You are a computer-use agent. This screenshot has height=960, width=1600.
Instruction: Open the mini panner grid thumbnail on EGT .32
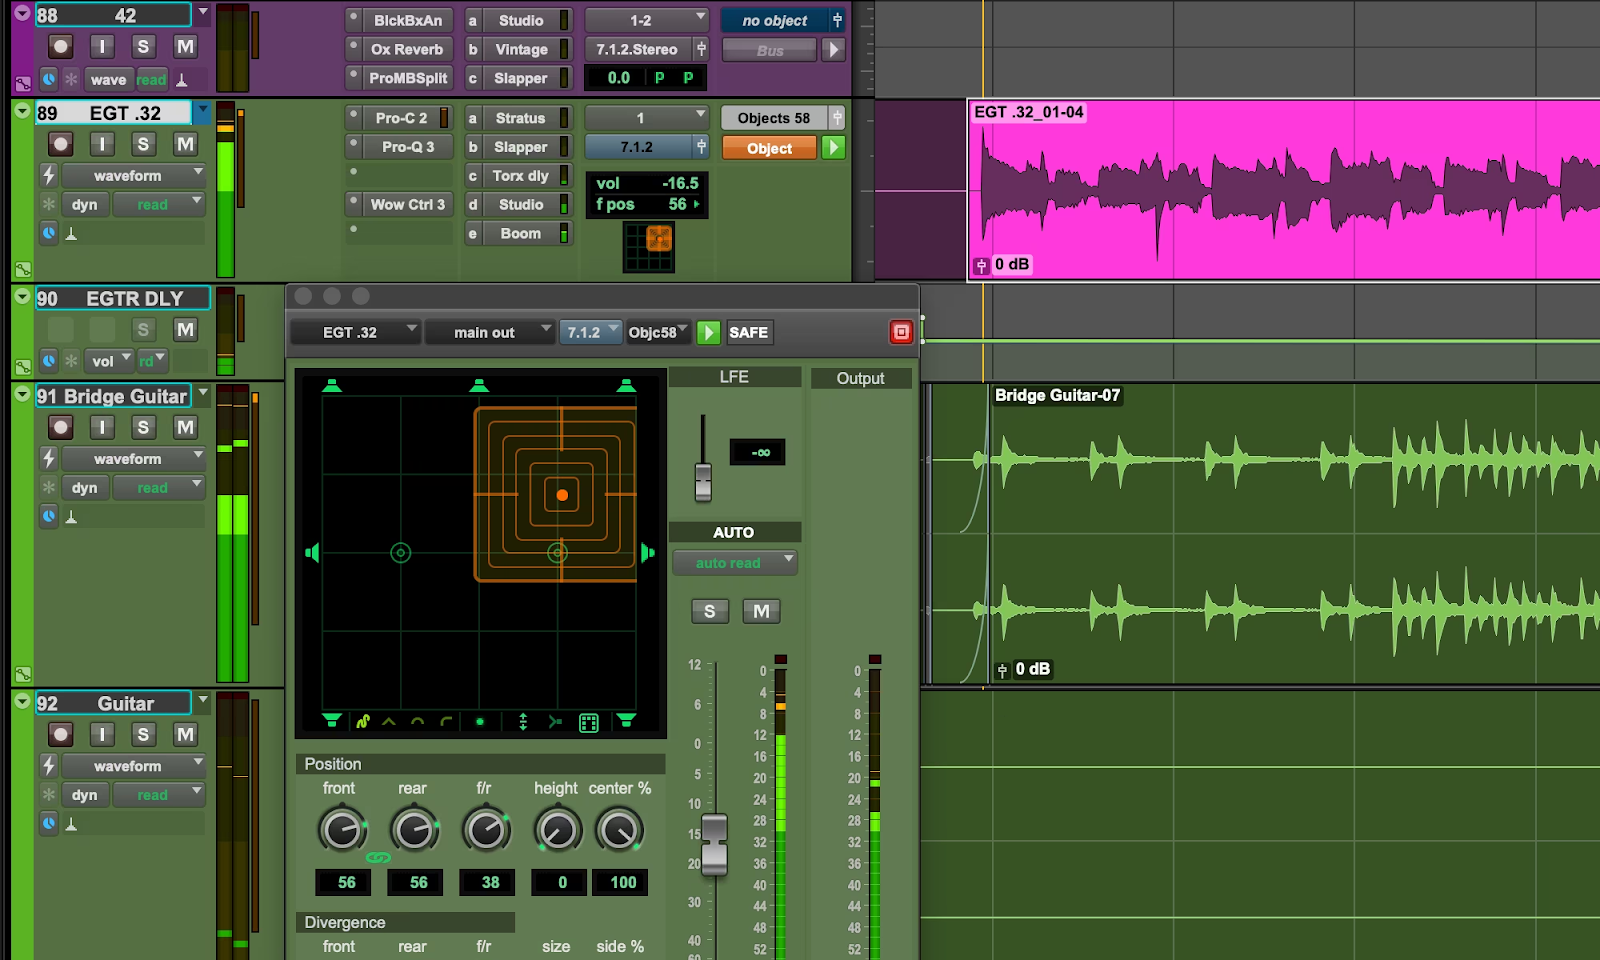pyautogui.click(x=649, y=246)
